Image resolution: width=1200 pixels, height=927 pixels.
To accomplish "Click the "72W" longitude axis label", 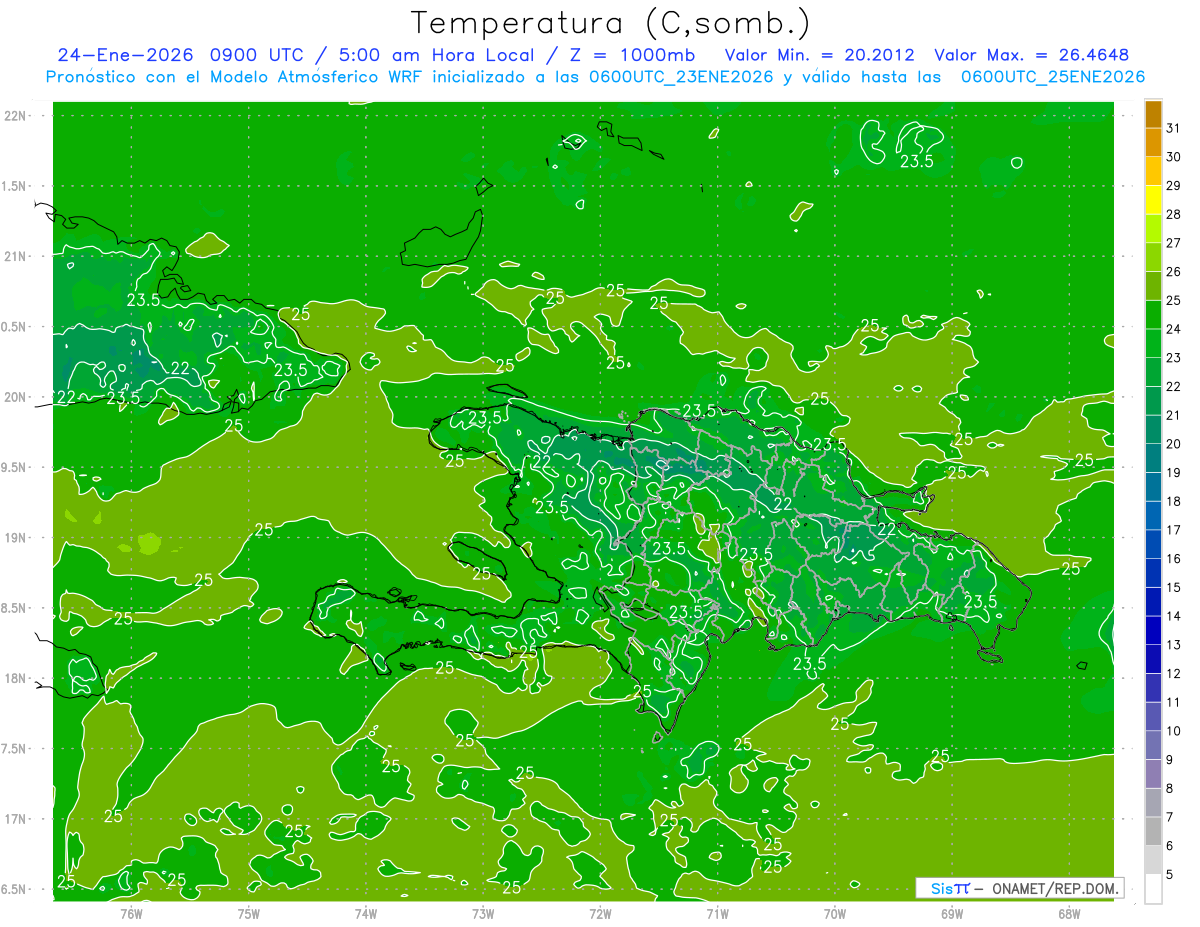I will [x=601, y=913].
